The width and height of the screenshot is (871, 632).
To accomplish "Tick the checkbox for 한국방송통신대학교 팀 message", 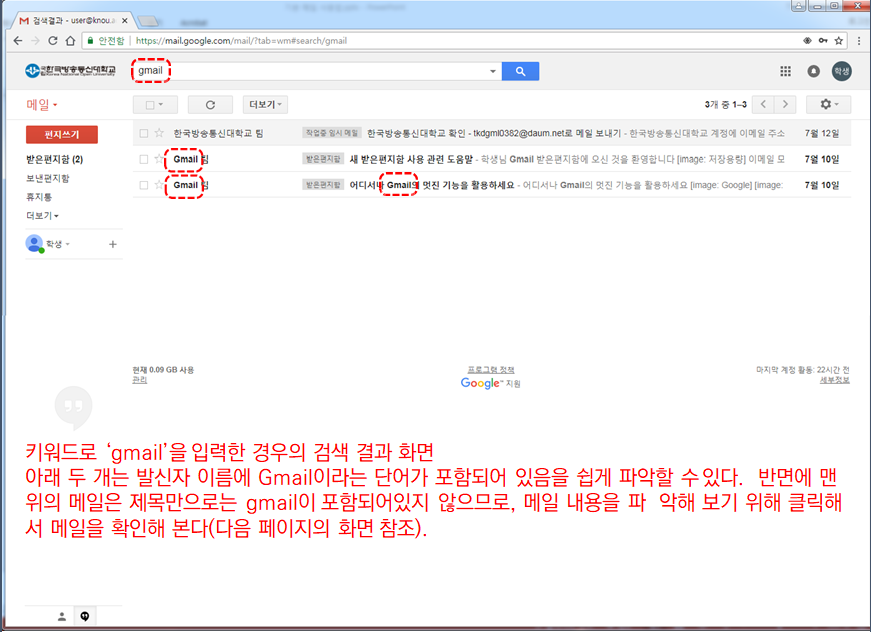I will coord(144,133).
